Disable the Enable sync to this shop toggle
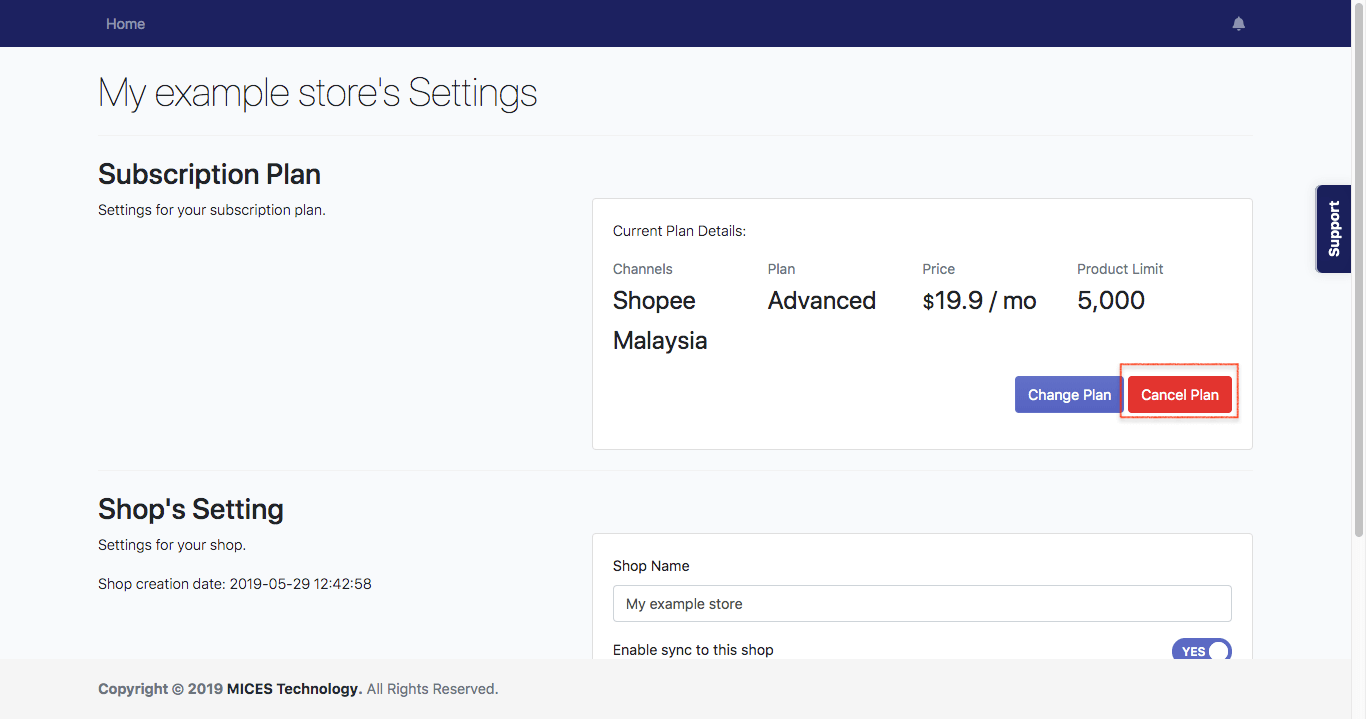Viewport: 1366px width, 719px height. pos(1201,650)
